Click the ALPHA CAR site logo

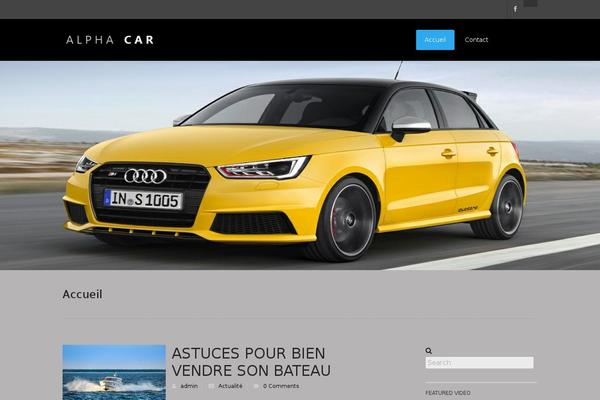110,40
